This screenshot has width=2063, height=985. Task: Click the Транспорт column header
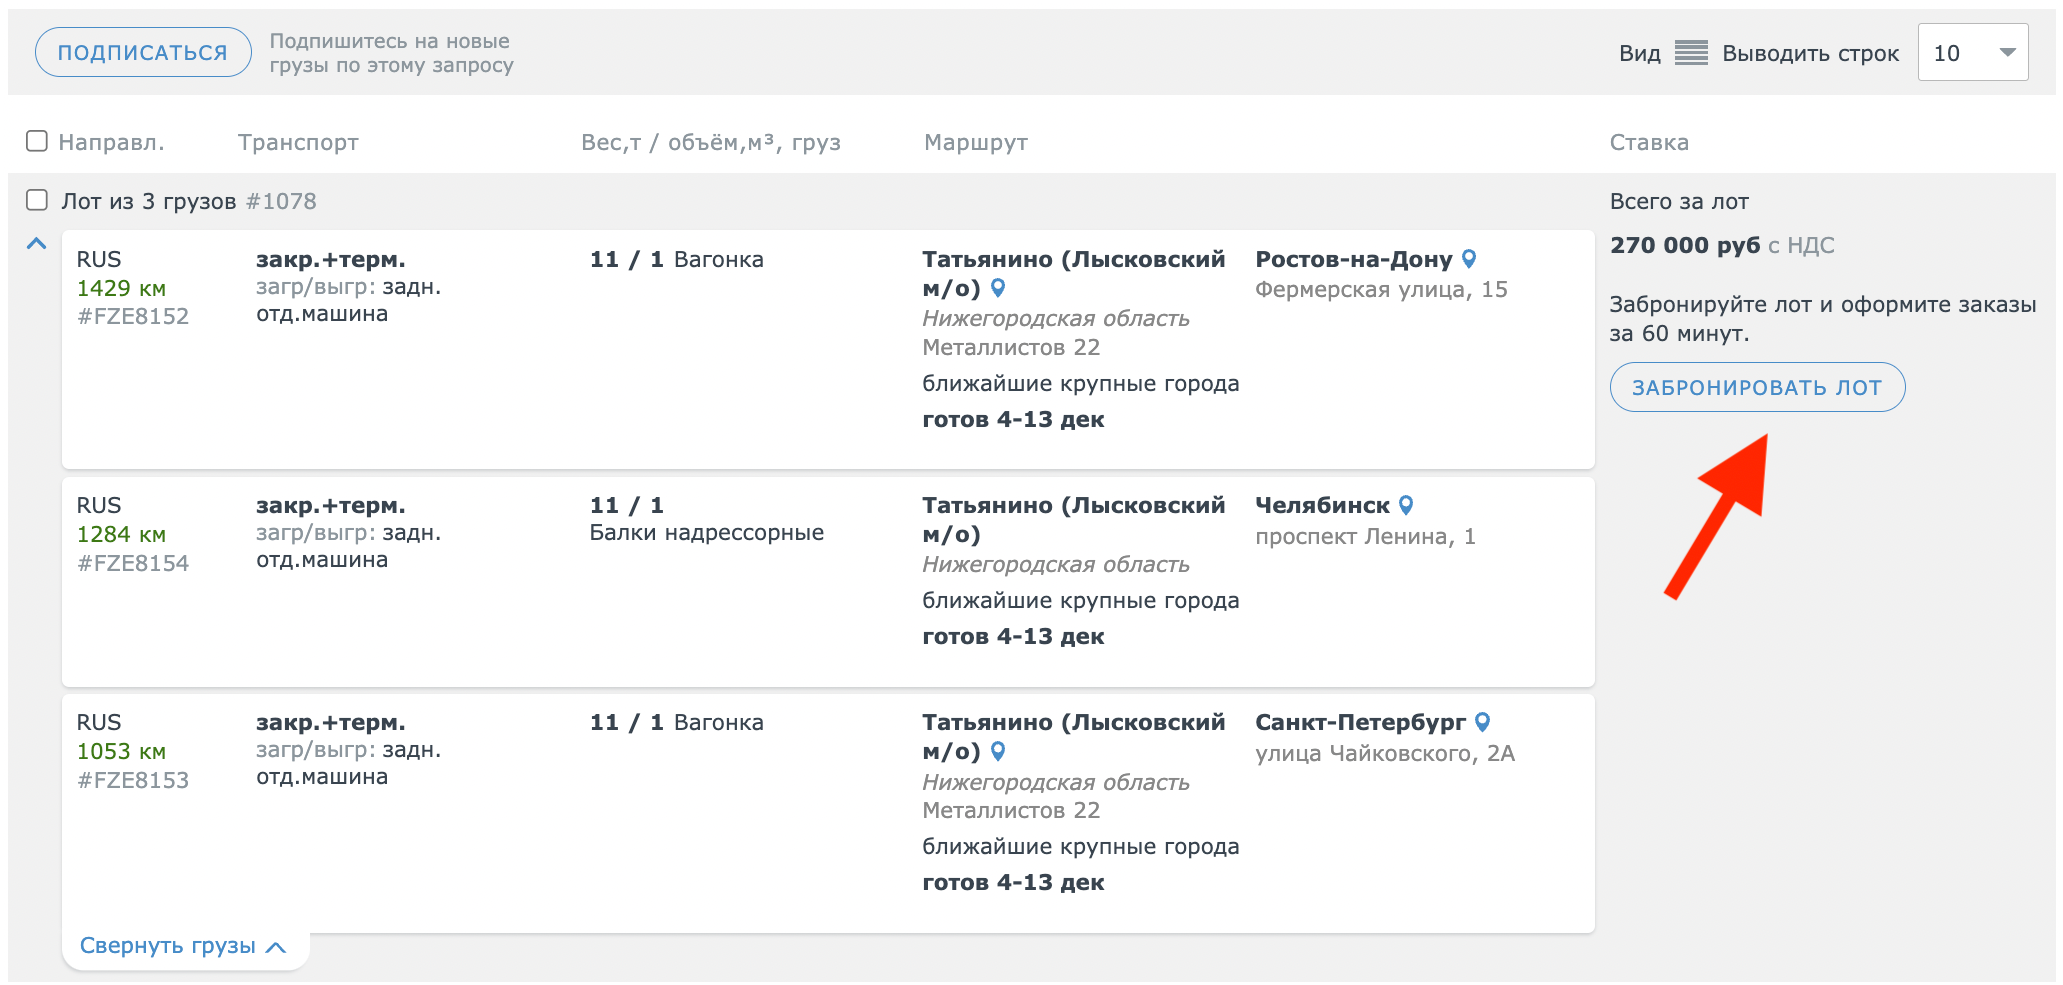(298, 142)
